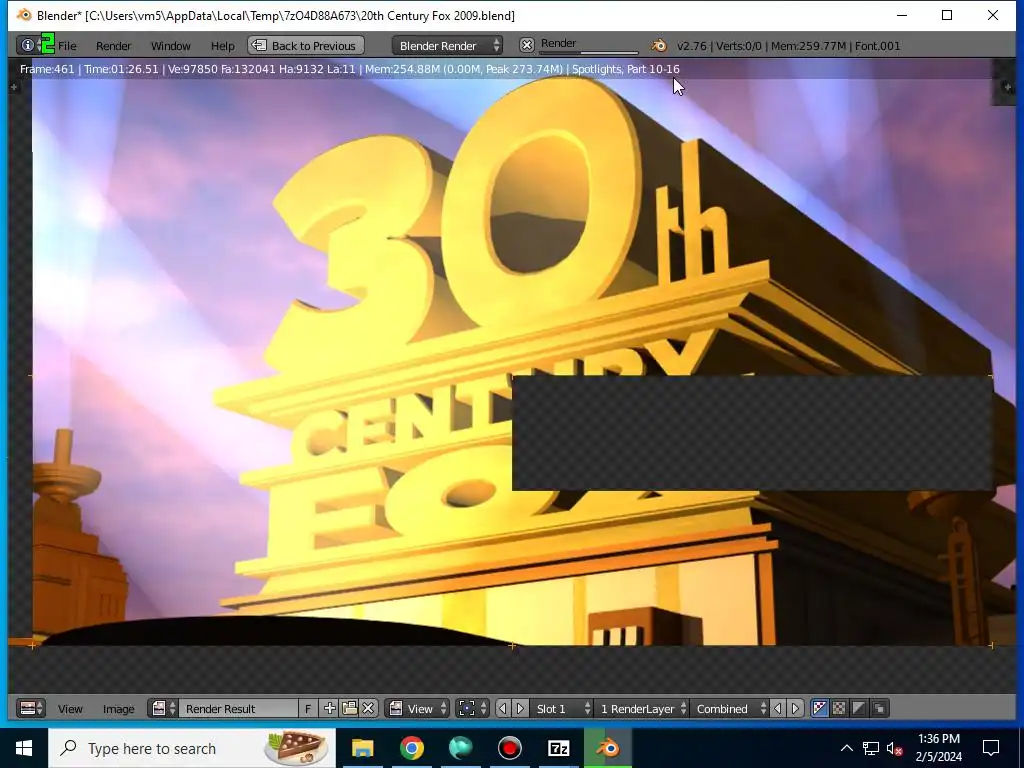The height and width of the screenshot is (768, 1024).
Task: Toggle the Color channel display
Action: pyautogui.click(x=839, y=709)
